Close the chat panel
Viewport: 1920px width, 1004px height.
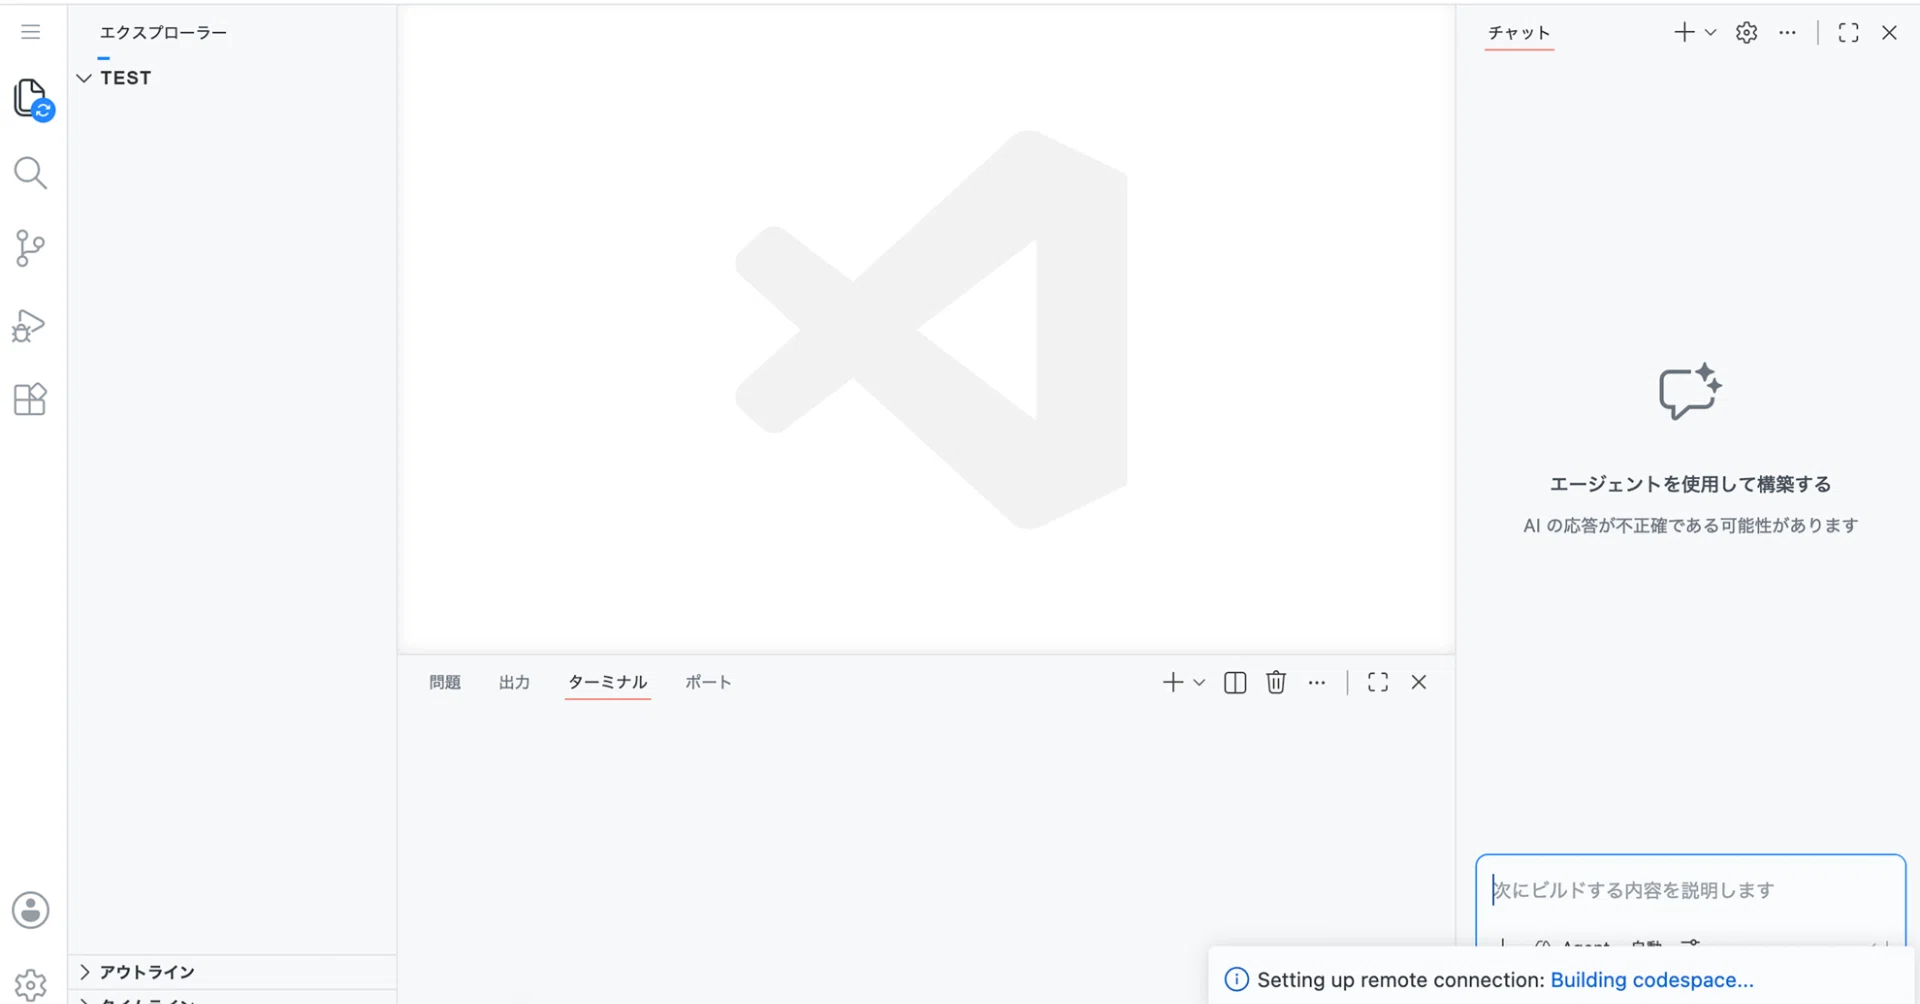point(1889,33)
